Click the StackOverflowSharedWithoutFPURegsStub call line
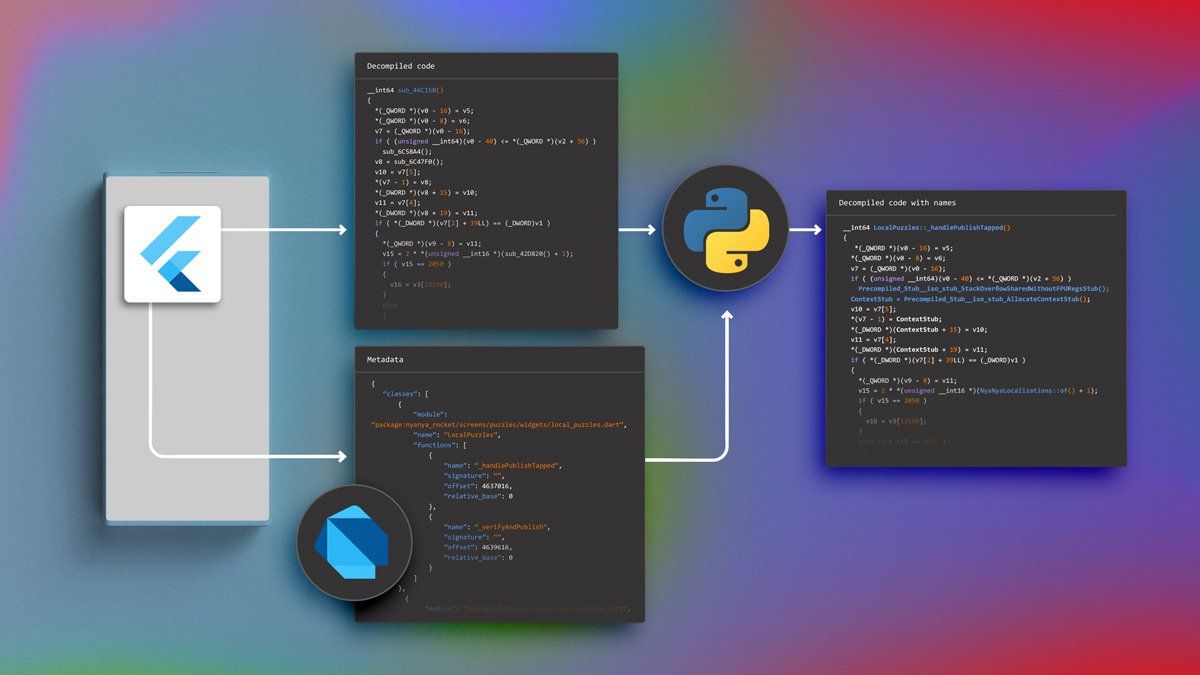Viewport: 1200px width, 675px height. [x=984, y=289]
